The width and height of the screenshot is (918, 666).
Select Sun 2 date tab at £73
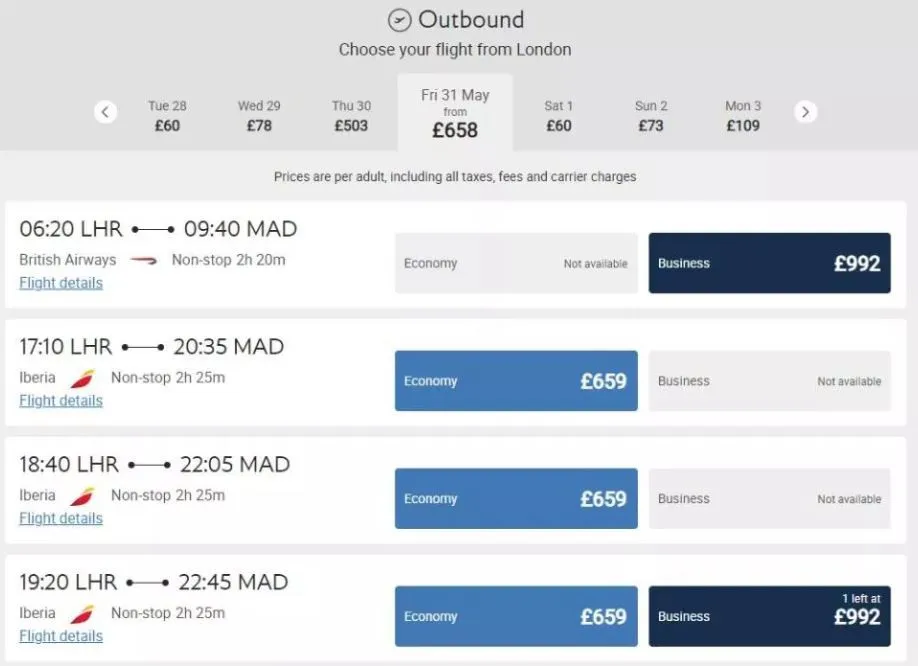(x=651, y=116)
